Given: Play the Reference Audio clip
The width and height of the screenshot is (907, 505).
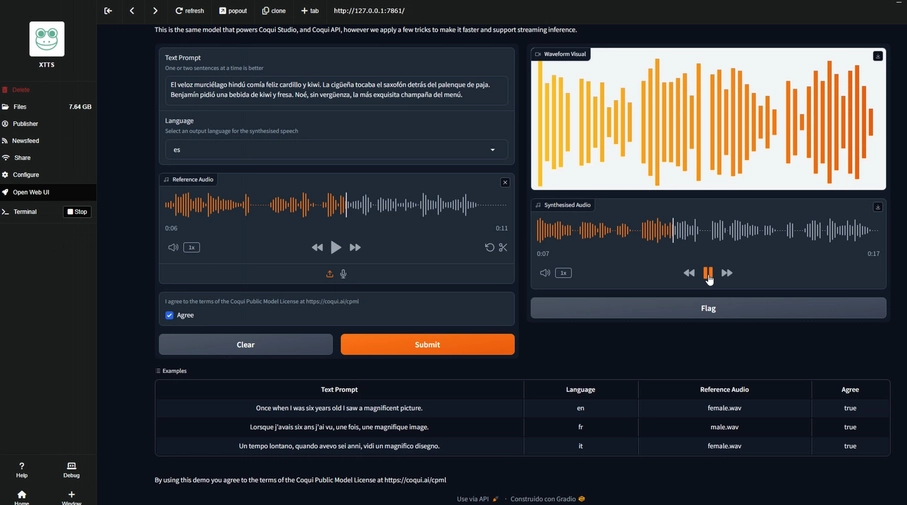Looking at the screenshot, I should (336, 247).
